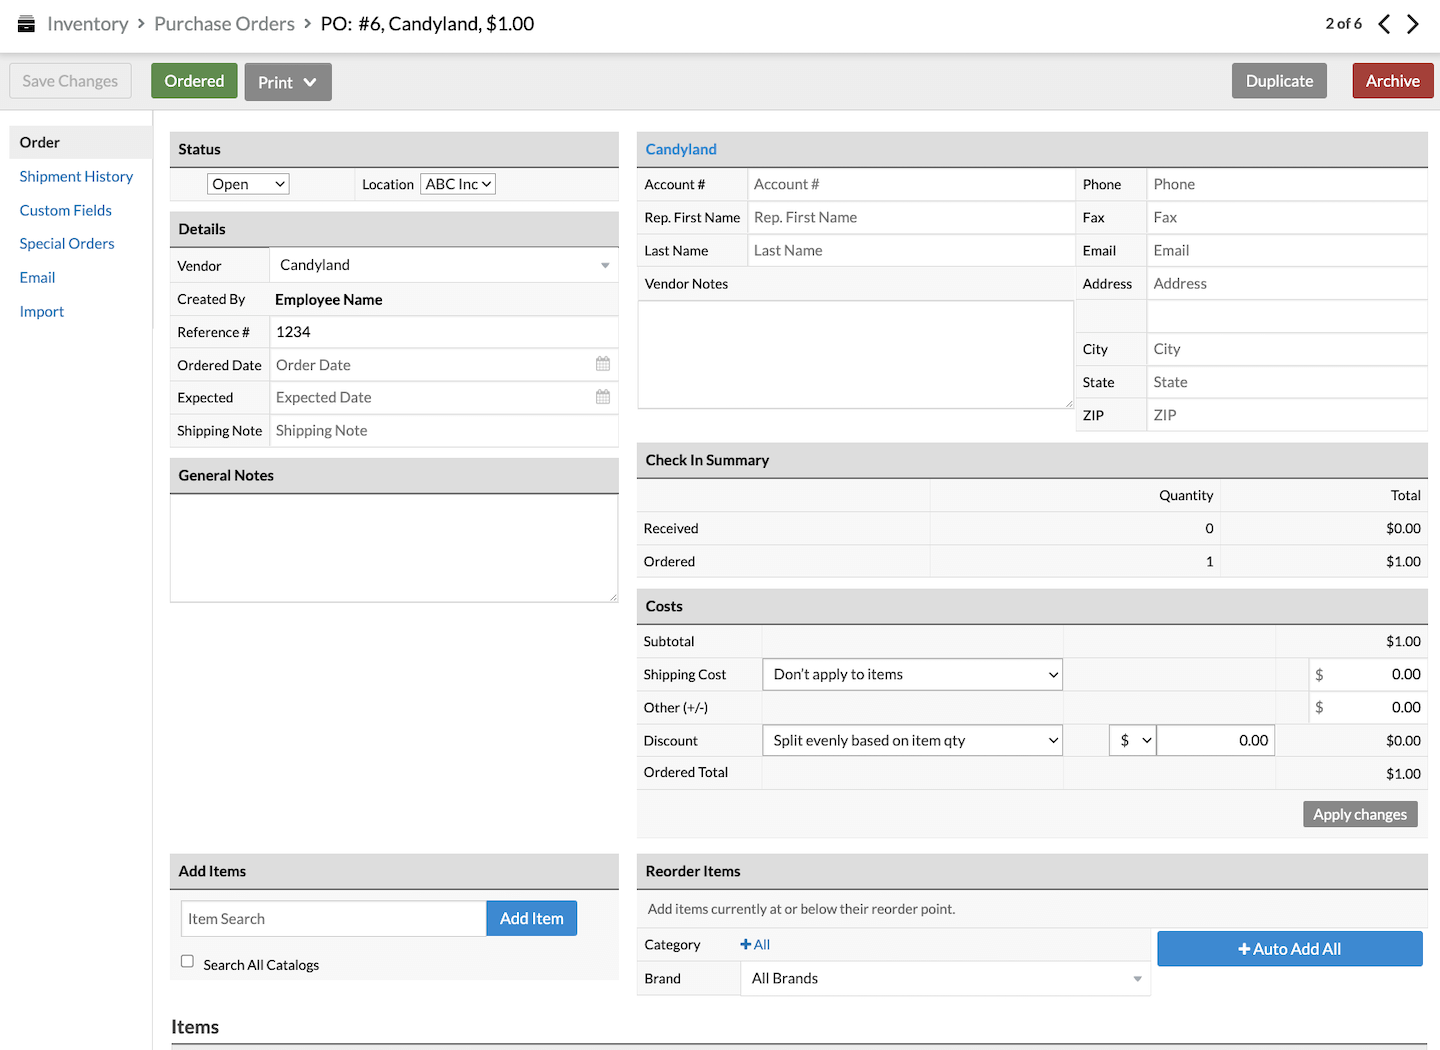1440x1050 pixels.
Task: Open the Candyland vendor link
Action: pos(681,149)
